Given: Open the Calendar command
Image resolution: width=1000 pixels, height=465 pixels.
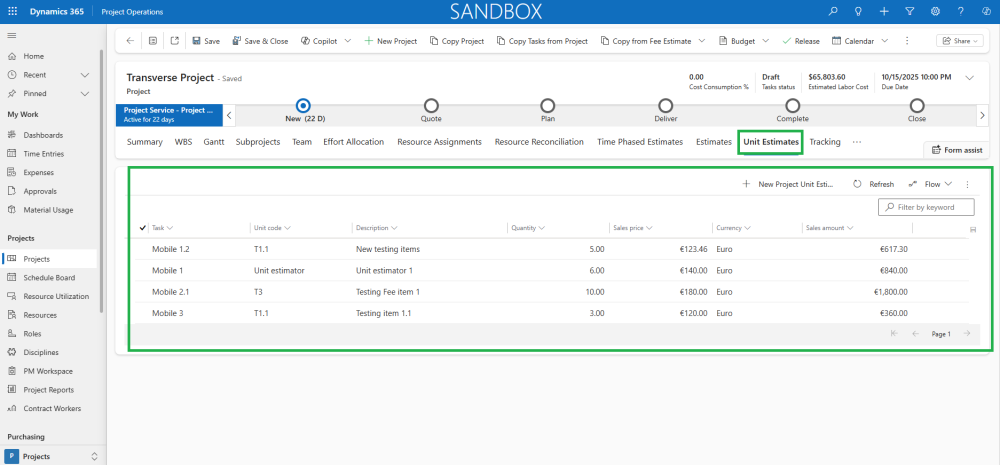Looking at the screenshot, I should 853,41.
